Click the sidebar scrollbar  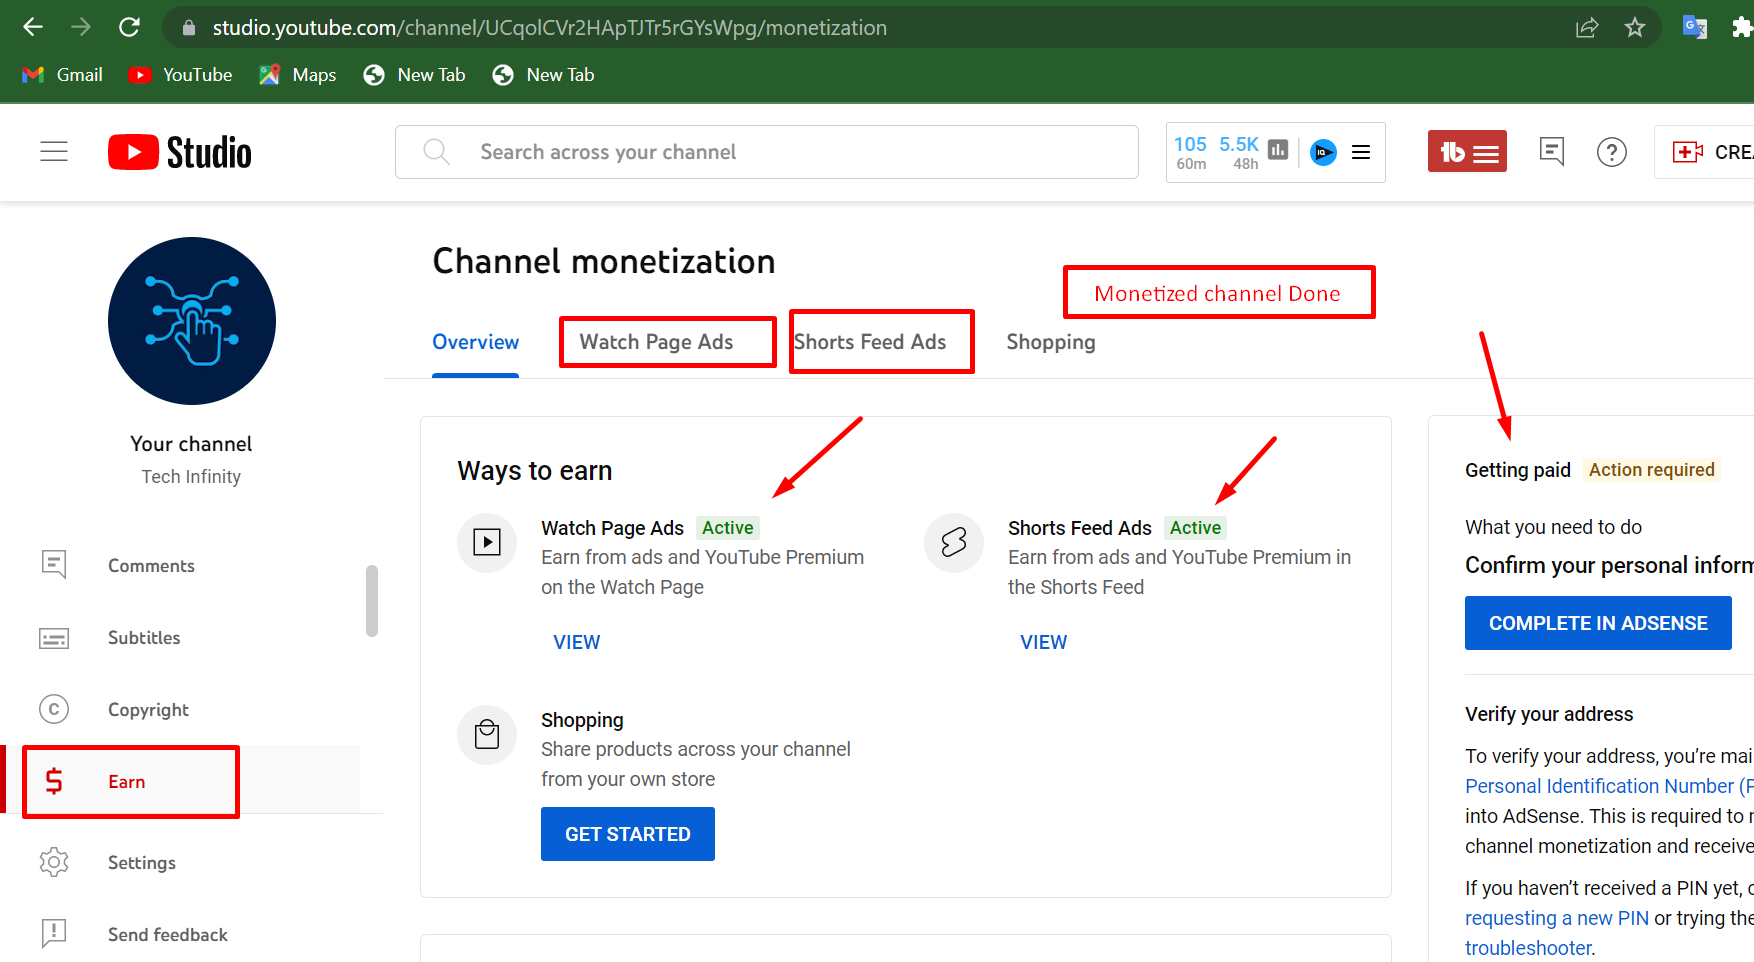pos(372,600)
